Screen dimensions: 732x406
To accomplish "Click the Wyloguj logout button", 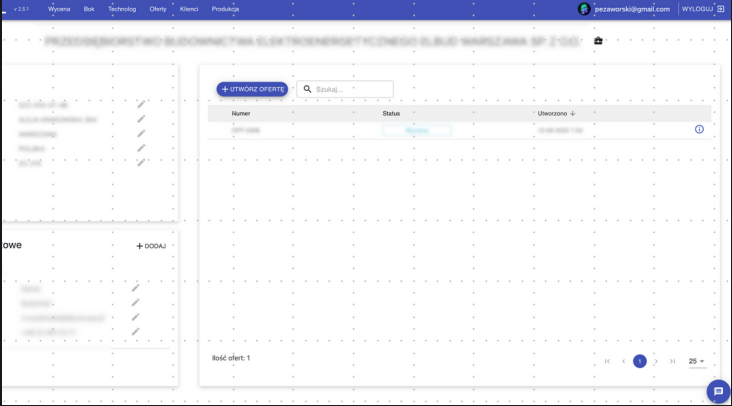I will 702,9.
